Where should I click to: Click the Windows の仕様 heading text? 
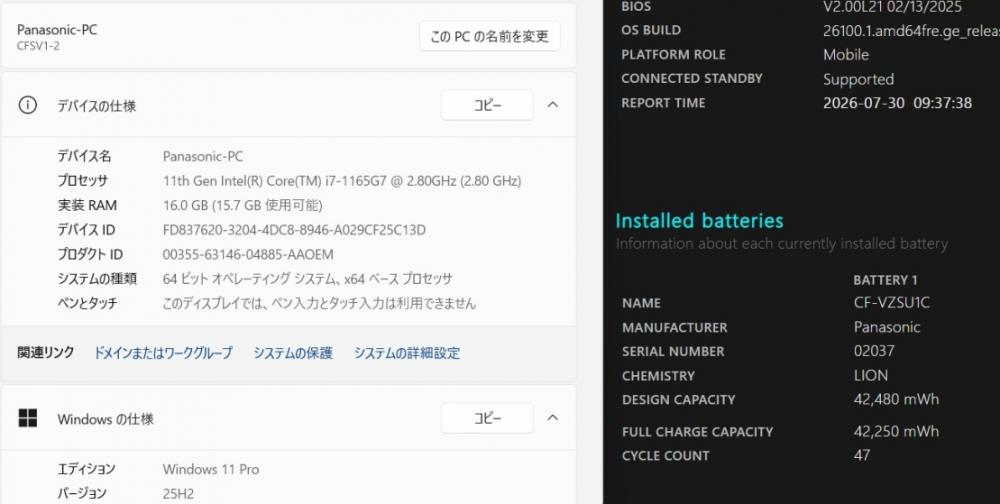point(105,419)
